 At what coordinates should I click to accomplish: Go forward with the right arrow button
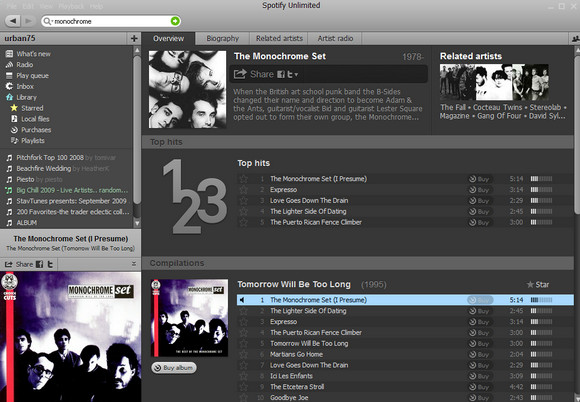pos(28,21)
